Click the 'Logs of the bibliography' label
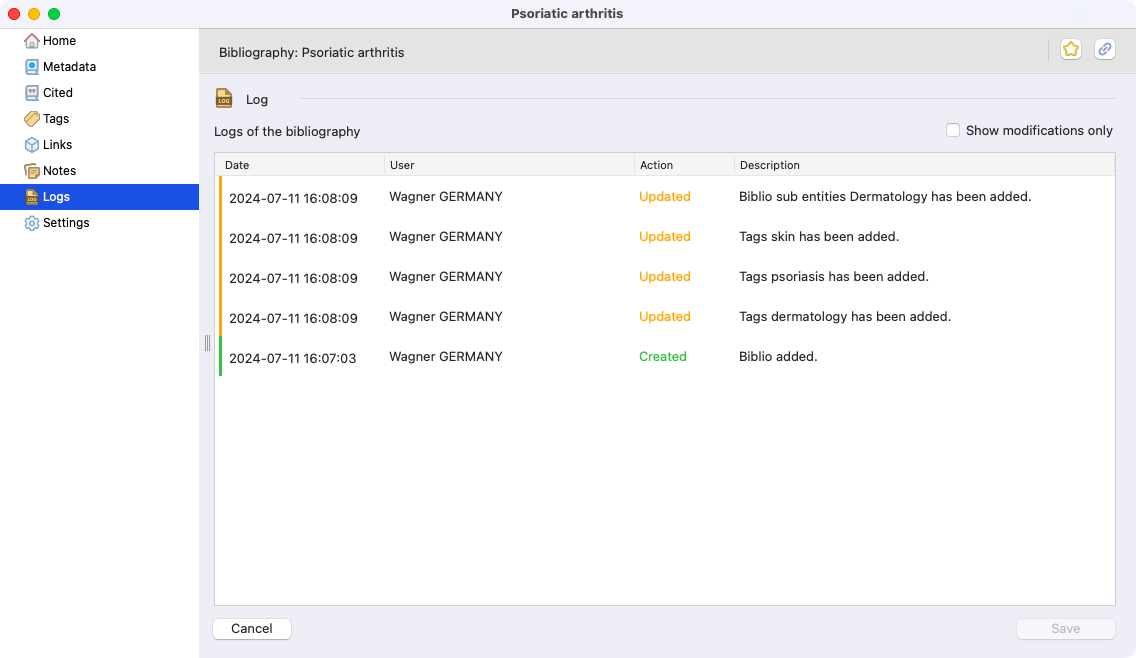The width and height of the screenshot is (1136, 658). click(287, 131)
